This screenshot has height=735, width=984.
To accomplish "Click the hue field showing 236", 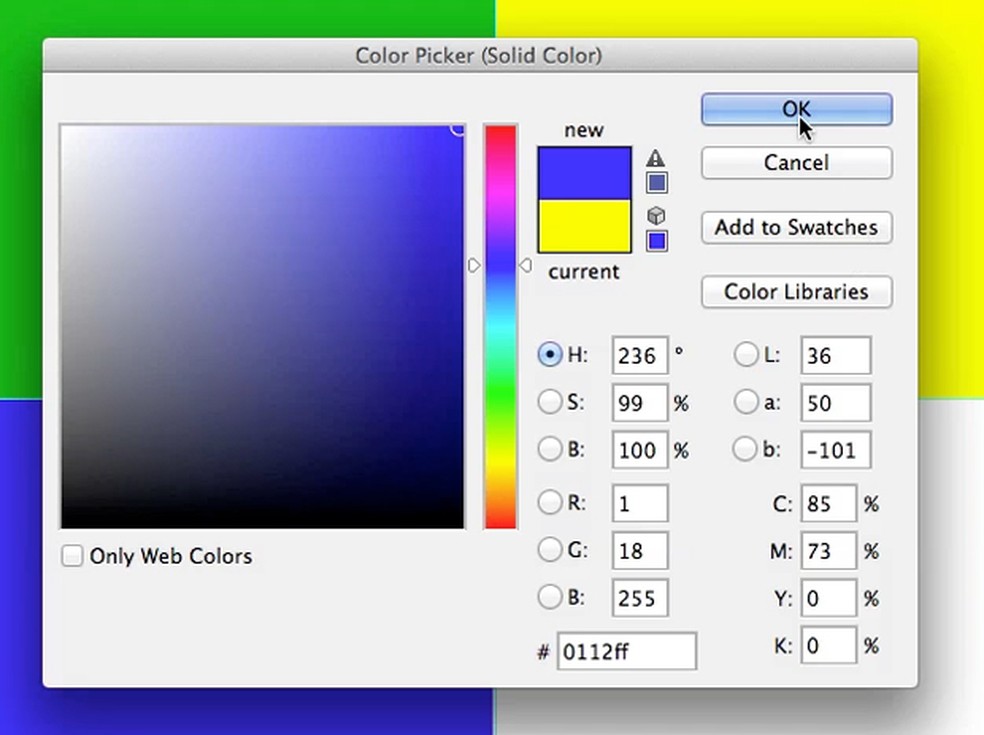I will [639, 355].
